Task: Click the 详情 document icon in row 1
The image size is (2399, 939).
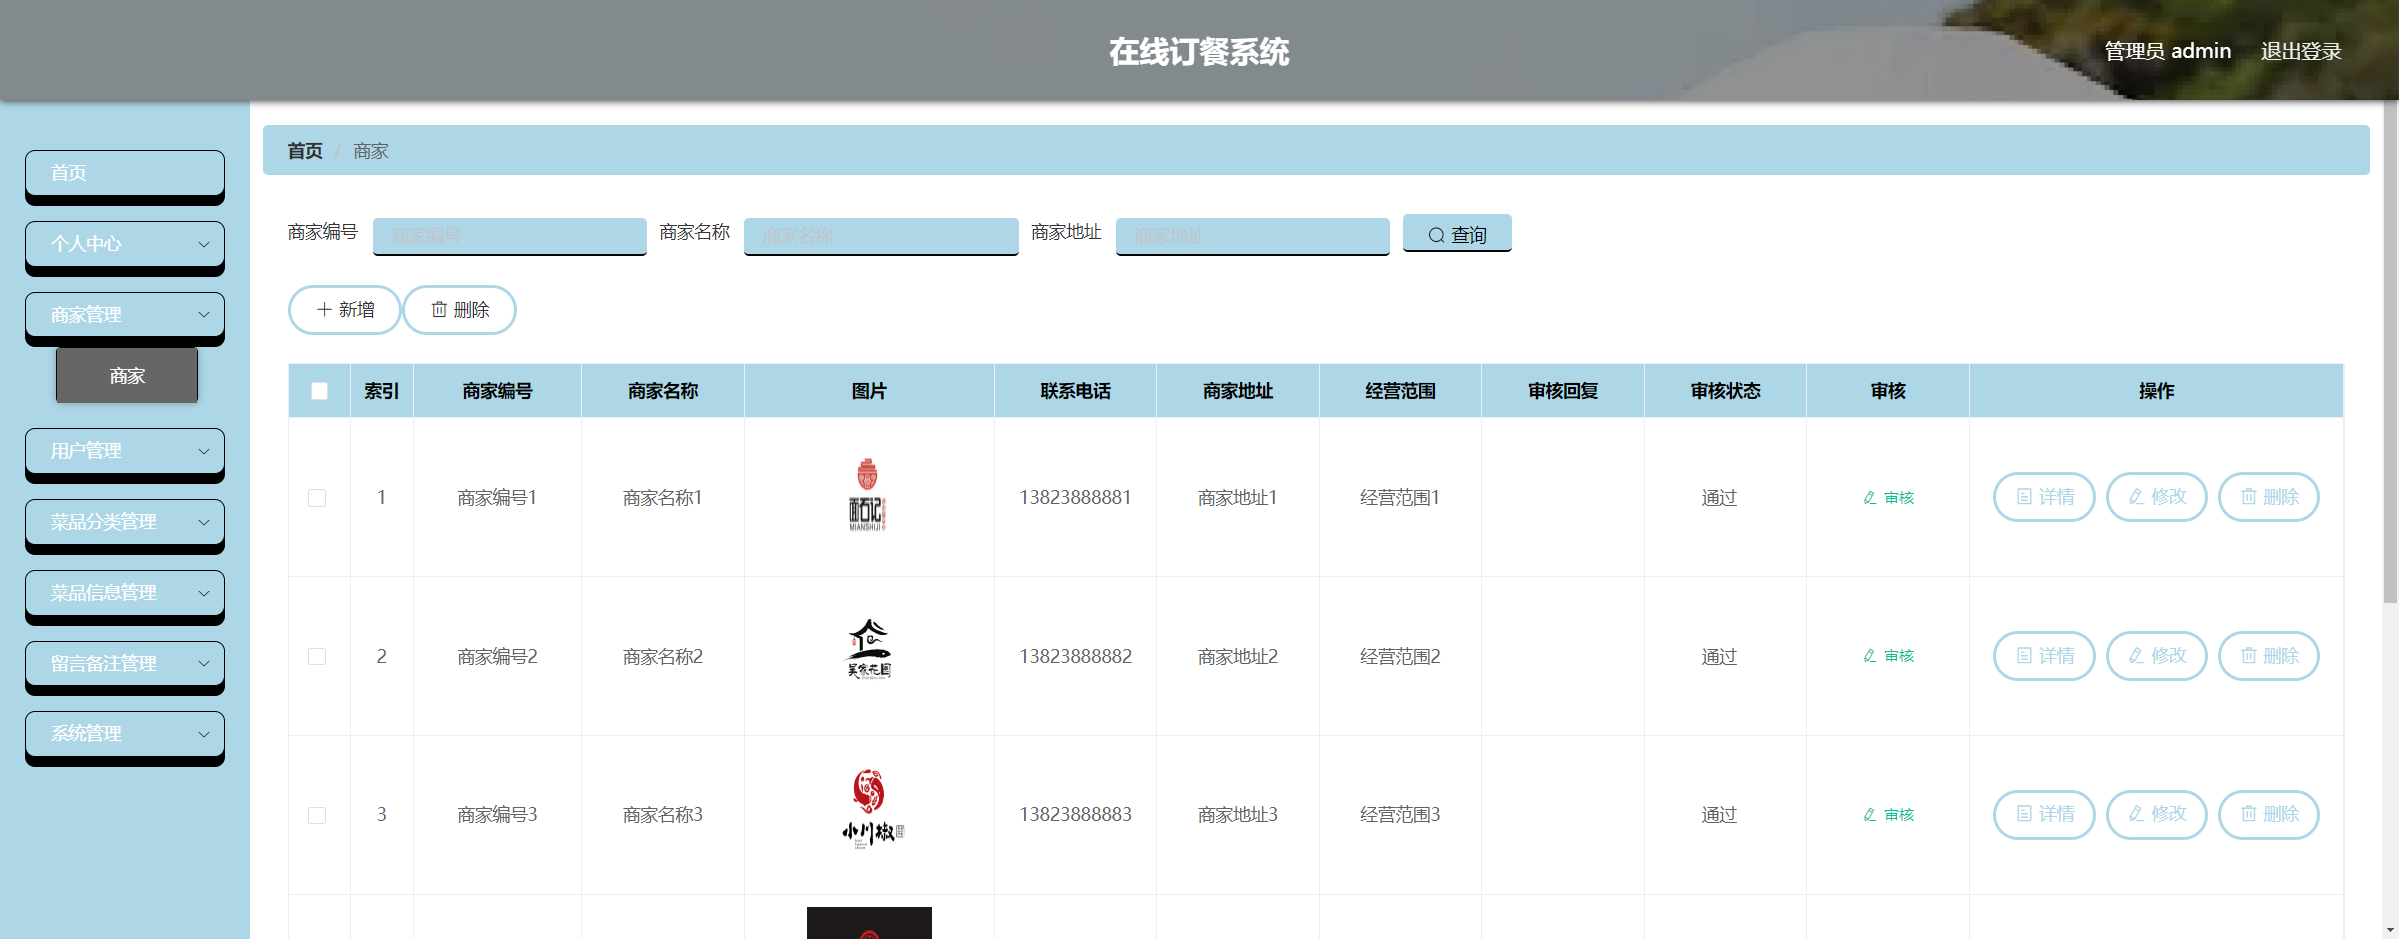Action: 2024,497
